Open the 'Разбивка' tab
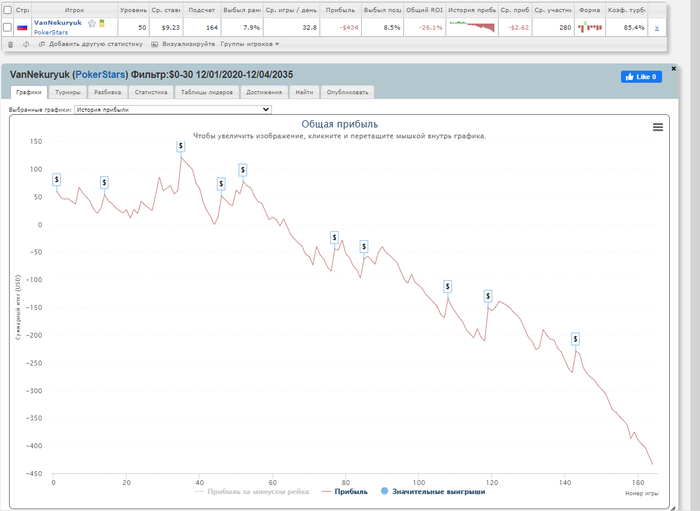 (108, 92)
